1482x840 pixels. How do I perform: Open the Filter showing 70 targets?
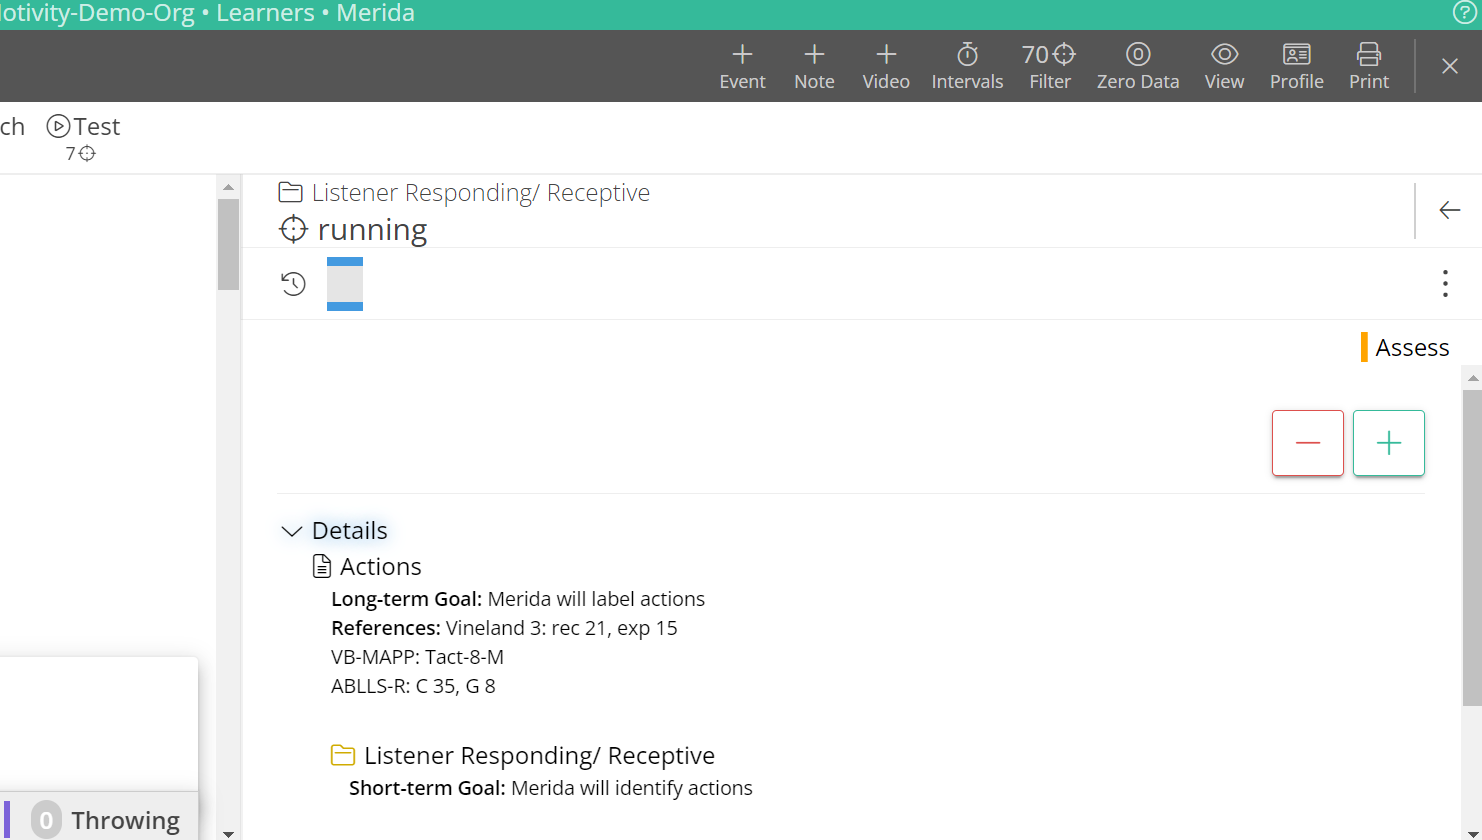click(1049, 65)
